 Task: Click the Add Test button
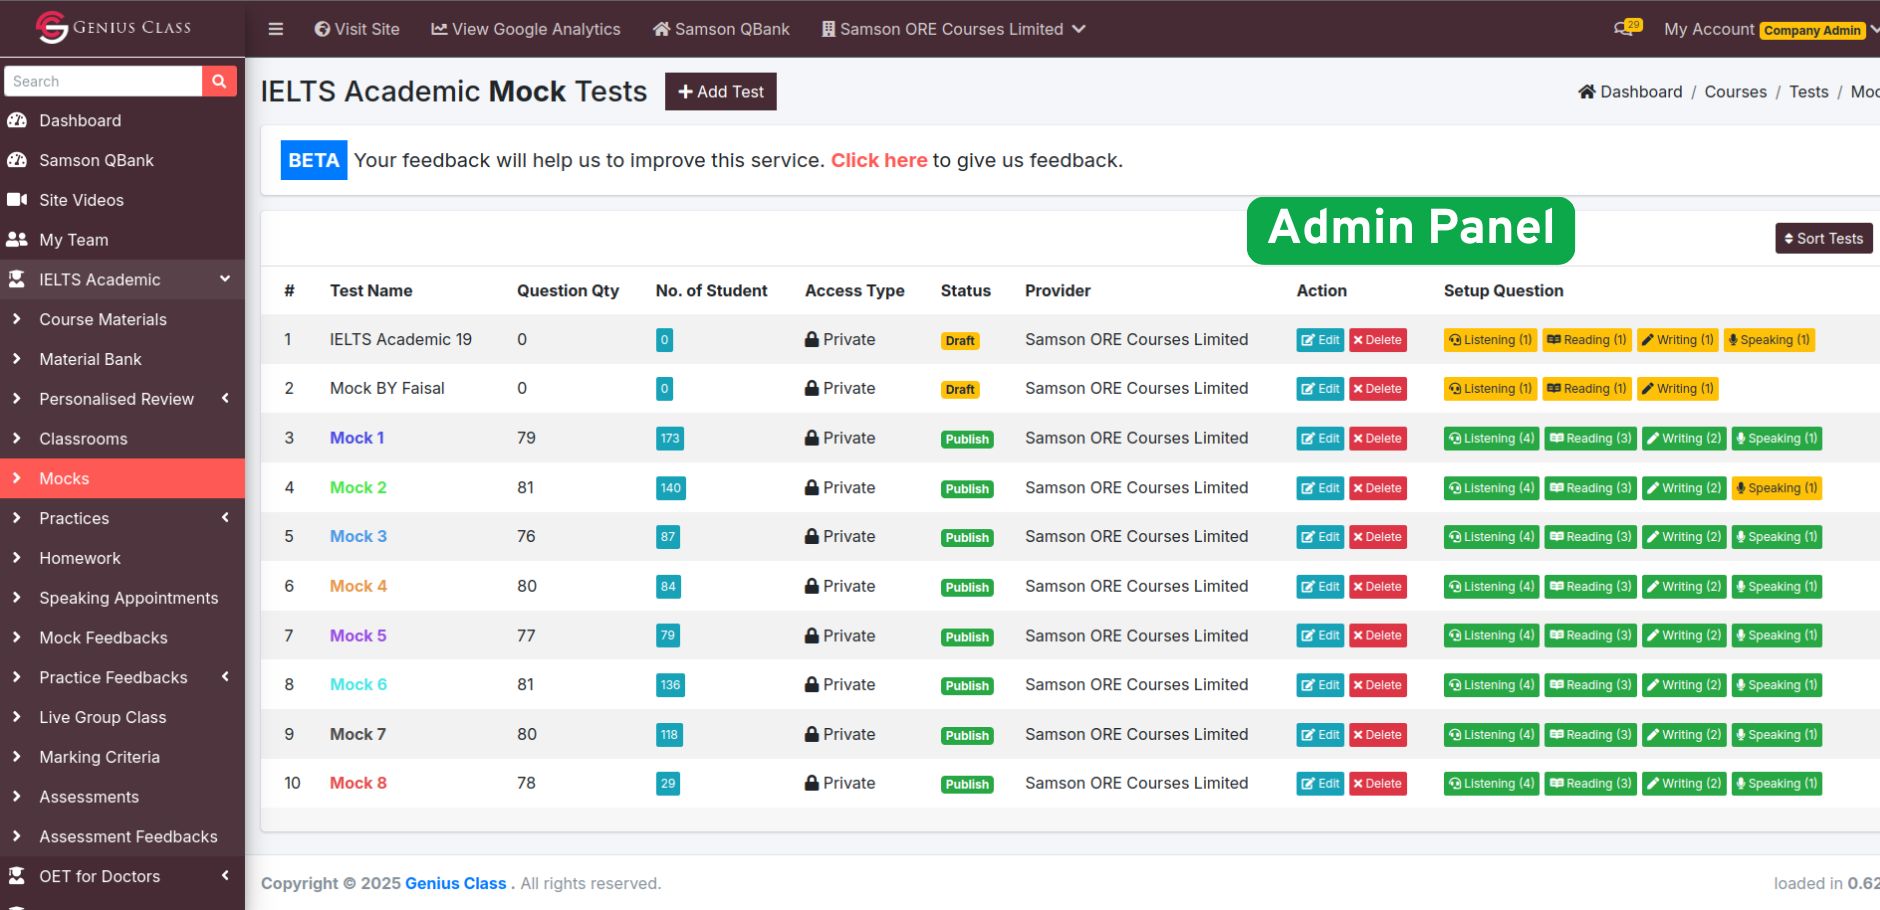pyautogui.click(x=720, y=92)
